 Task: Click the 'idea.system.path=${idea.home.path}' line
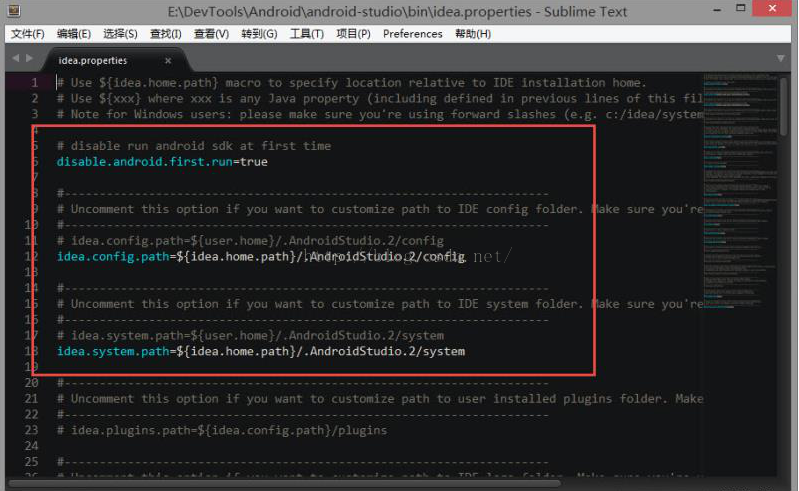[x=261, y=351]
